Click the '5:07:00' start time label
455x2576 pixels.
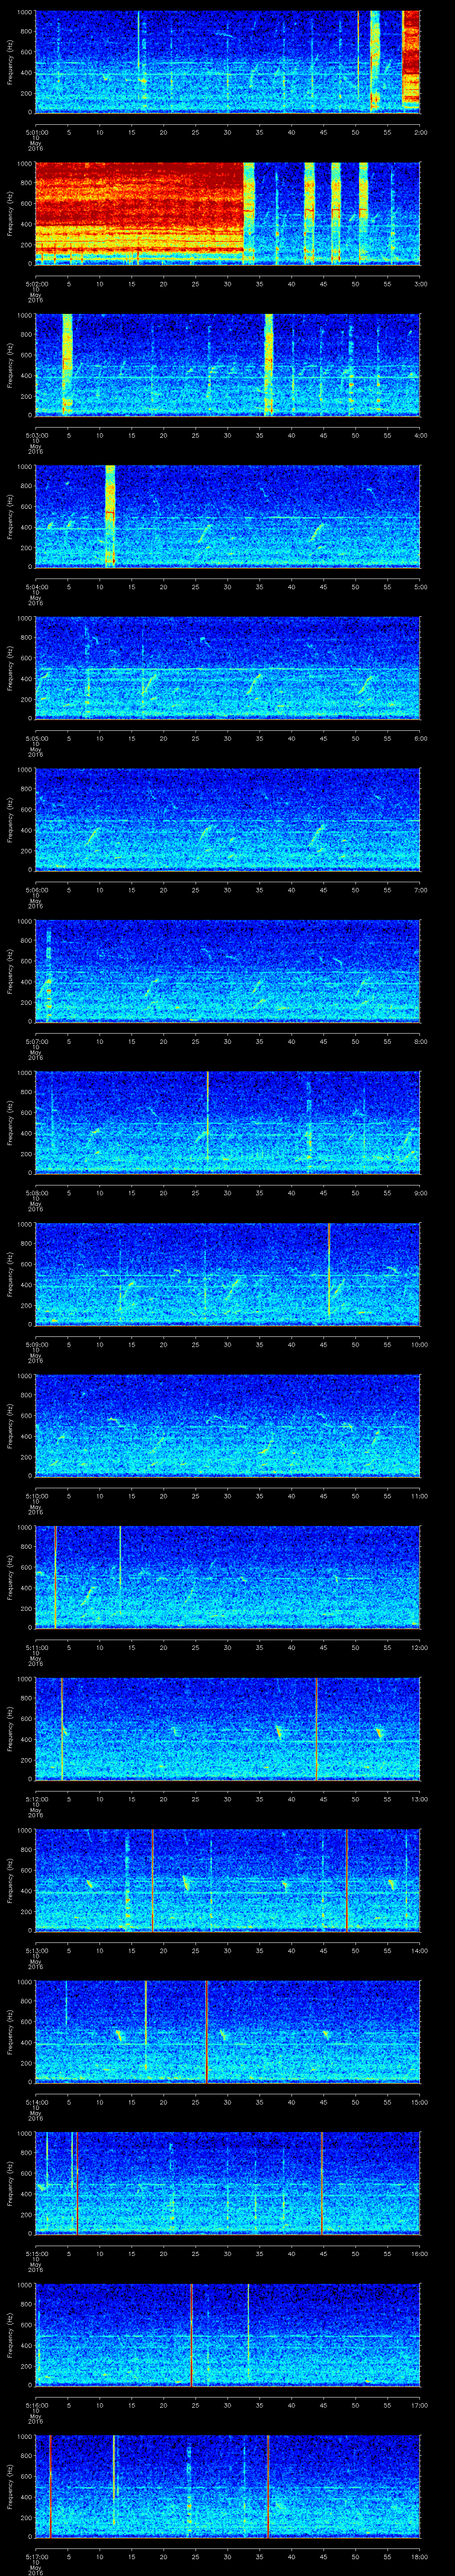pyautogui.click(x=37, y=1041)
